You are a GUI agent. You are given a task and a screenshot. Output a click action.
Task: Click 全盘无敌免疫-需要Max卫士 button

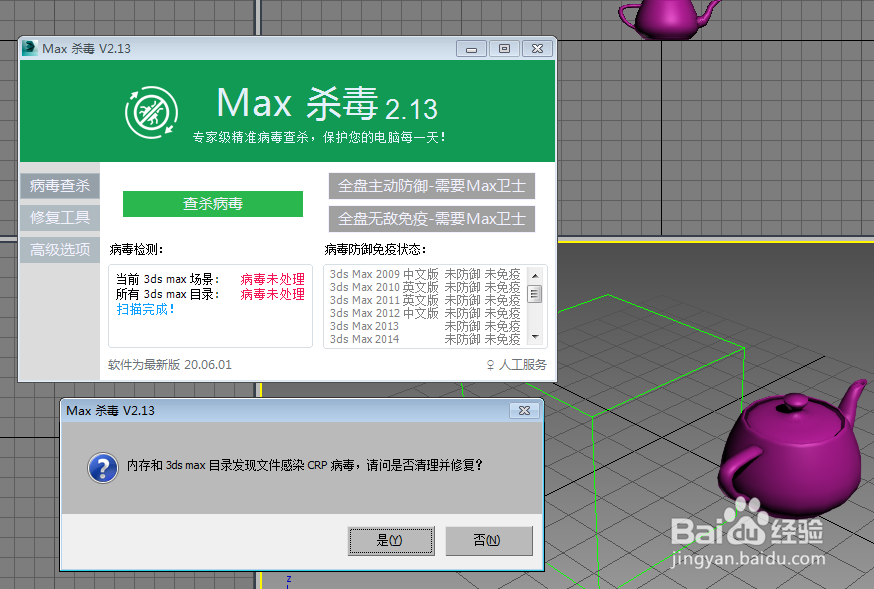(x=431, y=218)
